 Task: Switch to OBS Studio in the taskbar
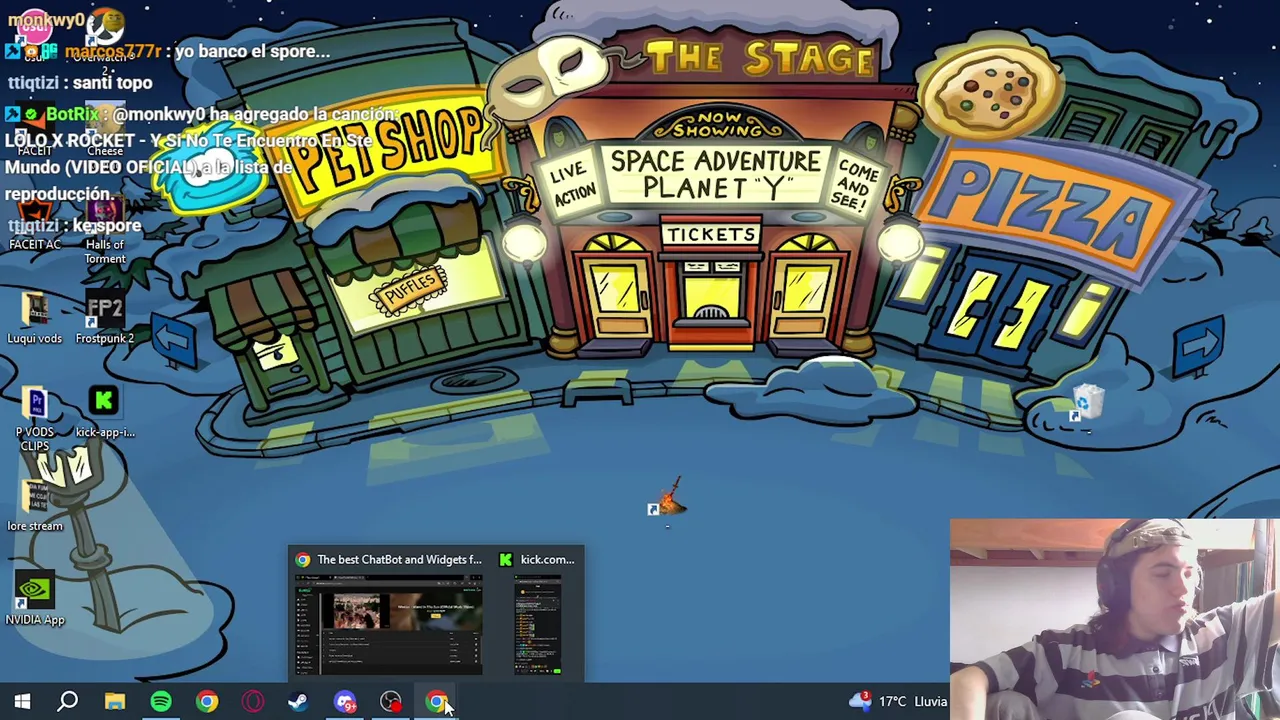tap(390, 702)
